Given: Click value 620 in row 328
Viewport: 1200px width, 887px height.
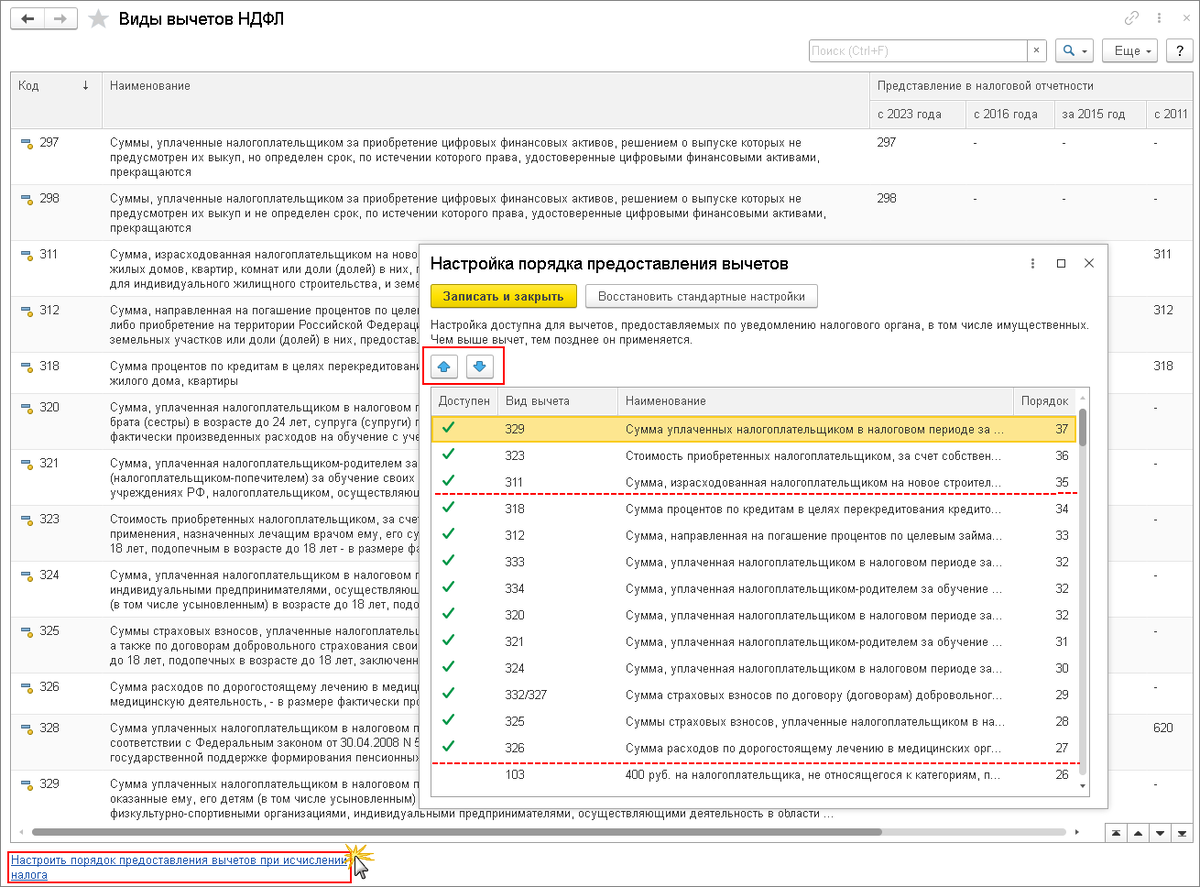Looking at the screenshot, I should click(x=1163, y=728).
